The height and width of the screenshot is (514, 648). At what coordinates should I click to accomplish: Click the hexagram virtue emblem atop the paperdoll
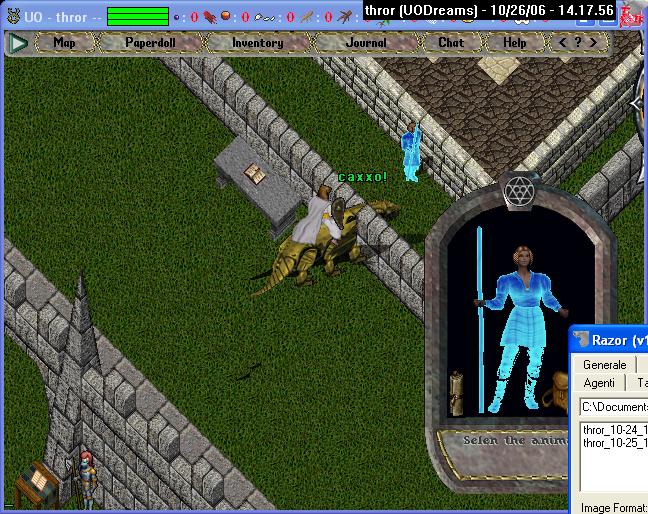pos(519,192)
